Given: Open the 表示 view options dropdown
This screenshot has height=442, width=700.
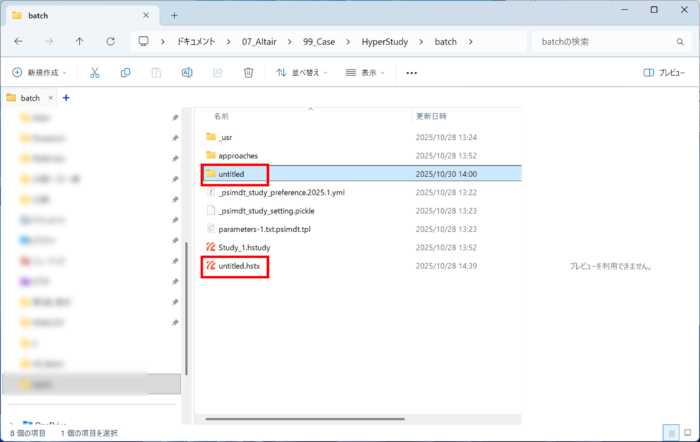Looking at the screenshot, I should [367, 73].
